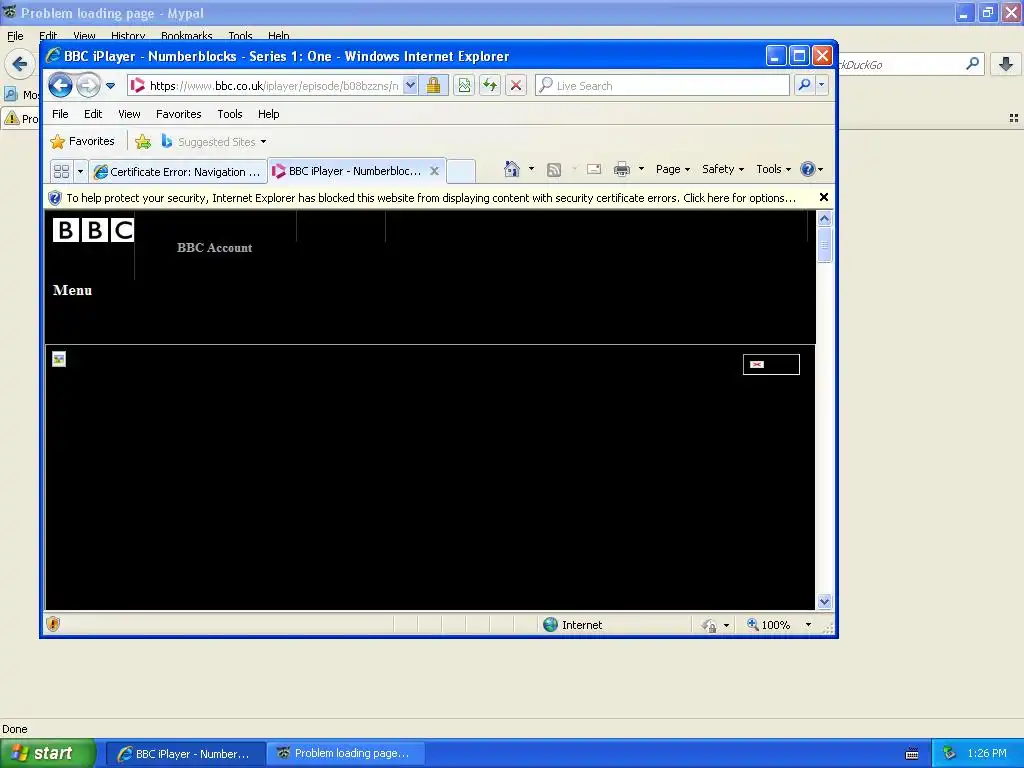
Task: Click the green Refresh arrows icon
Action: pyautogui.click(x=490, y=85)
